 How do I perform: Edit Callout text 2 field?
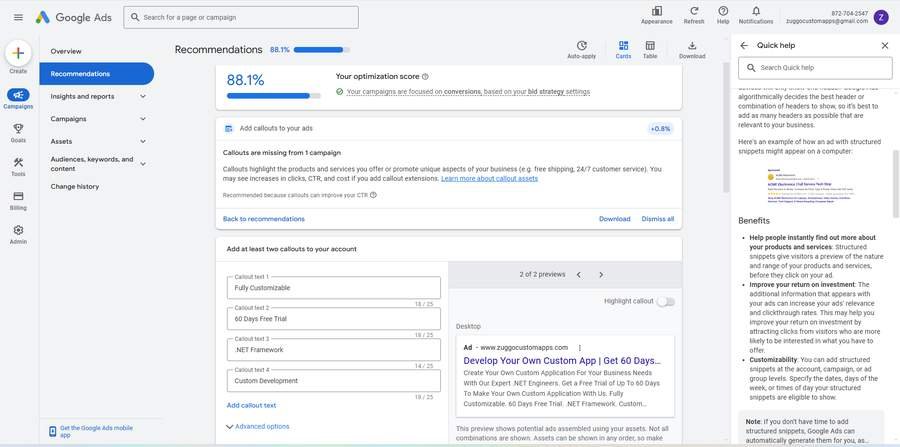pyautogui.click(x=333, y=318)
